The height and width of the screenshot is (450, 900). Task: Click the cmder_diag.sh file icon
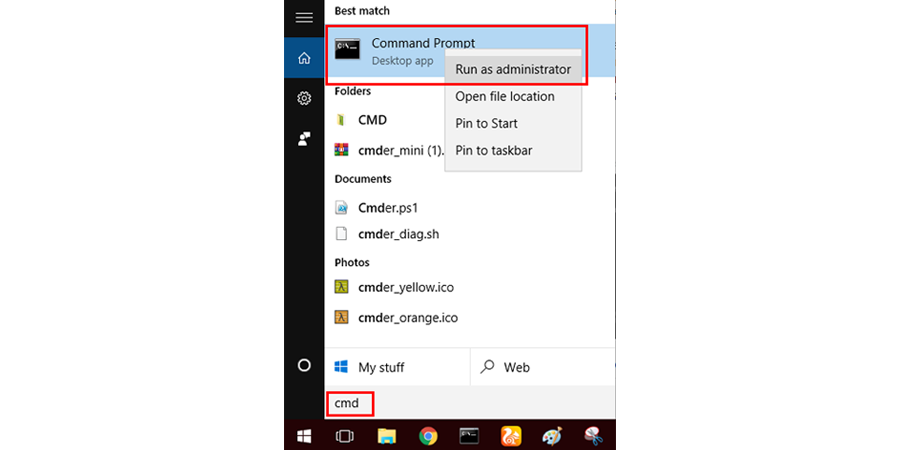tap(342, 234)
